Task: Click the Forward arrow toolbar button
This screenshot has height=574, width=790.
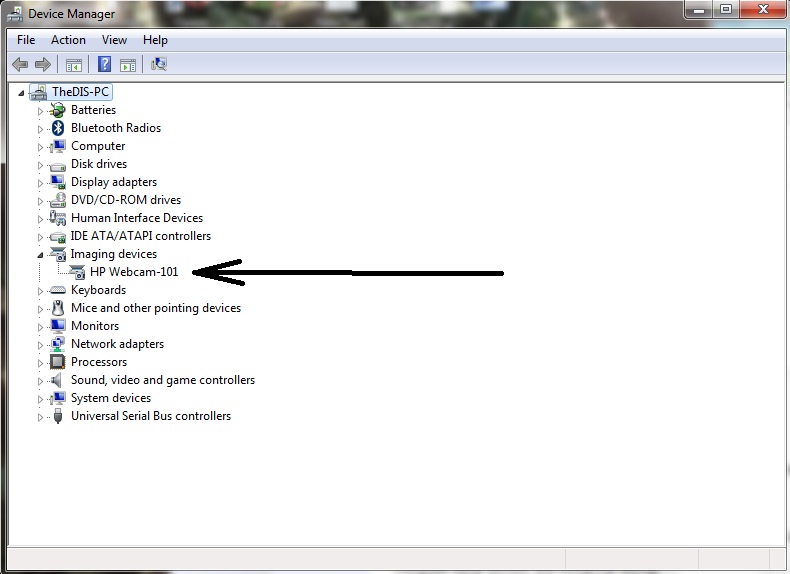Action: tap(43, 65)
